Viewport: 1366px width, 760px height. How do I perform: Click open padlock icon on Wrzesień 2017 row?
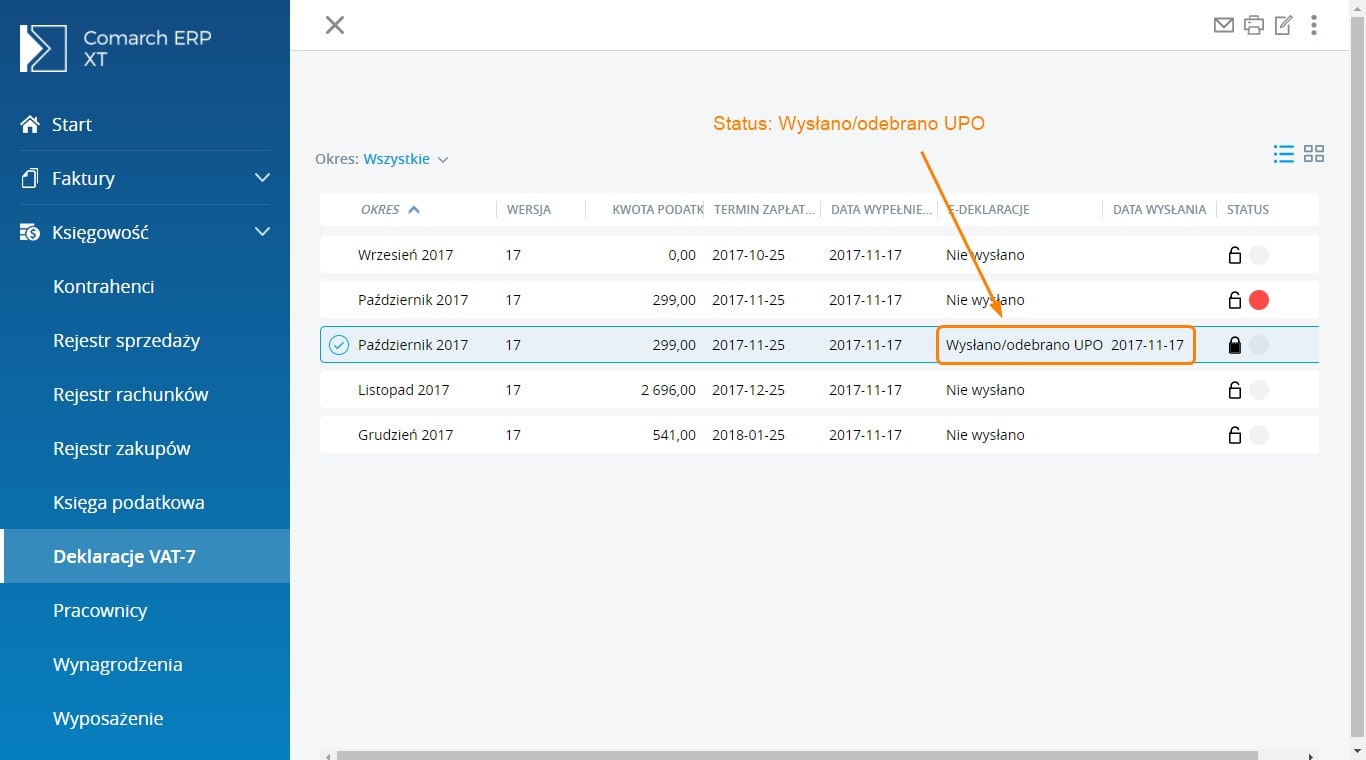pos(1235,255)
